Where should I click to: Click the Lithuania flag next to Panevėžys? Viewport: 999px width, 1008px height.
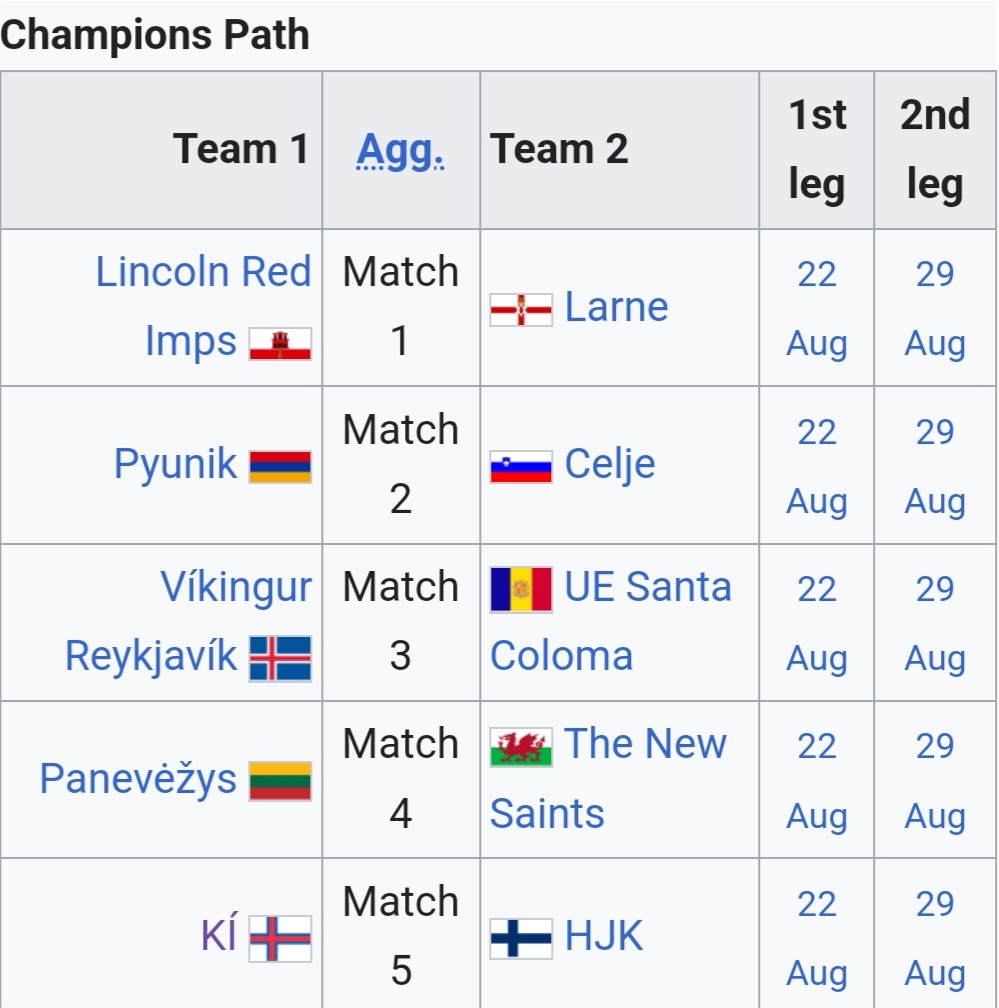280,781
